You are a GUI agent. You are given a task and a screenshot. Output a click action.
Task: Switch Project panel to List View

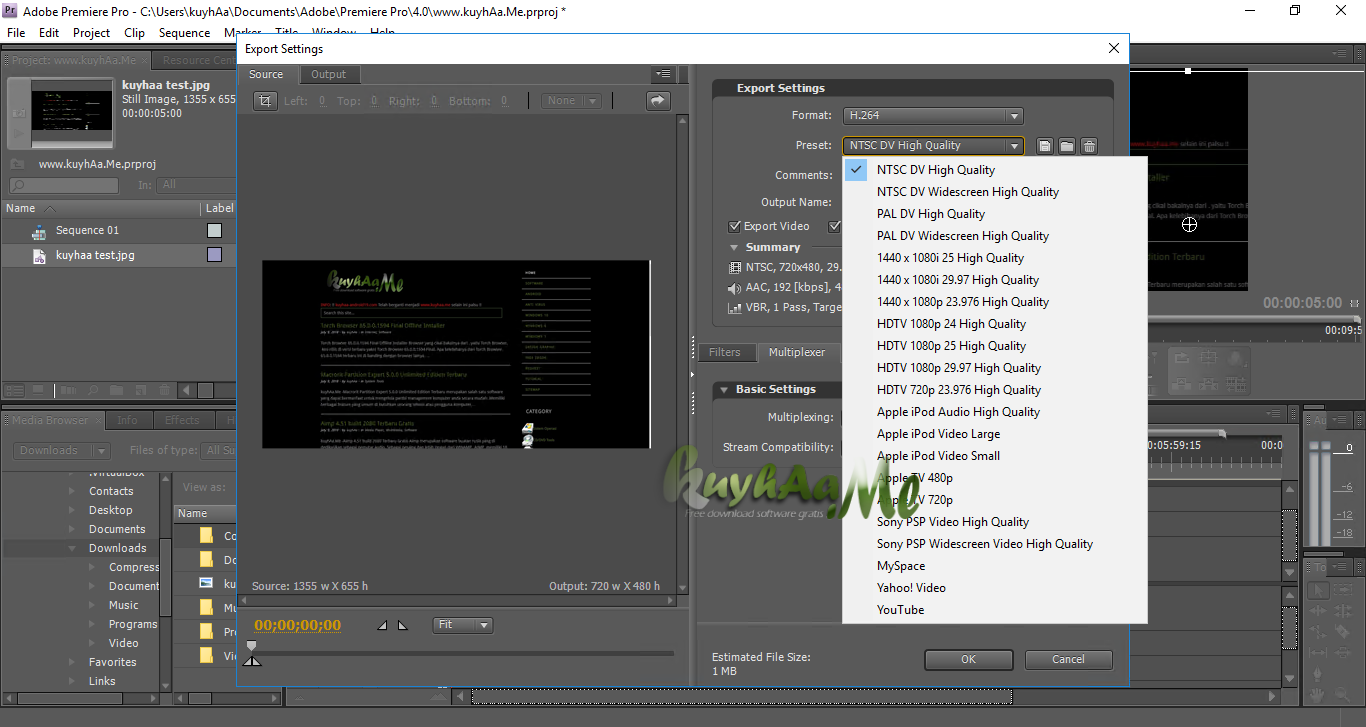[14, 390]
